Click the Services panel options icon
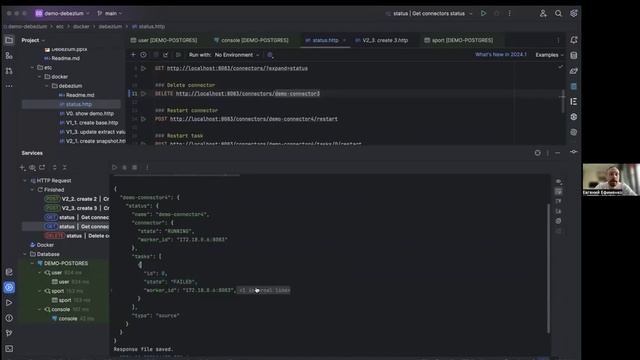640x360 pixels. click(x=547, y=153)
